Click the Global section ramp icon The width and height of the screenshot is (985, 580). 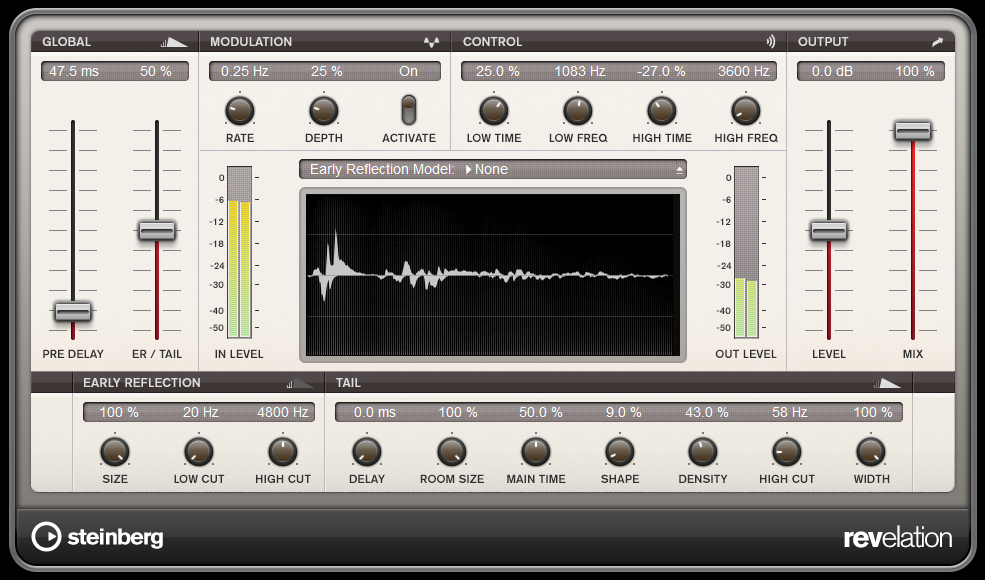coord(174,42)
